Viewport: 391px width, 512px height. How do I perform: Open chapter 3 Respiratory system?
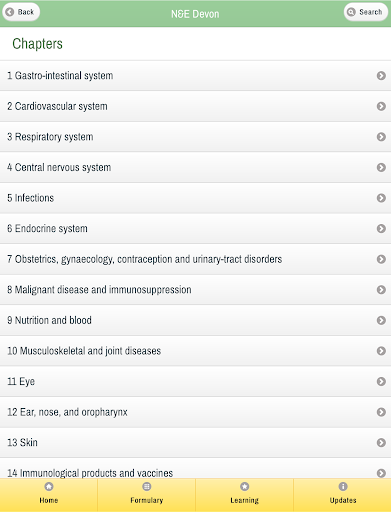pyautogui.click(x=195, y=137)
